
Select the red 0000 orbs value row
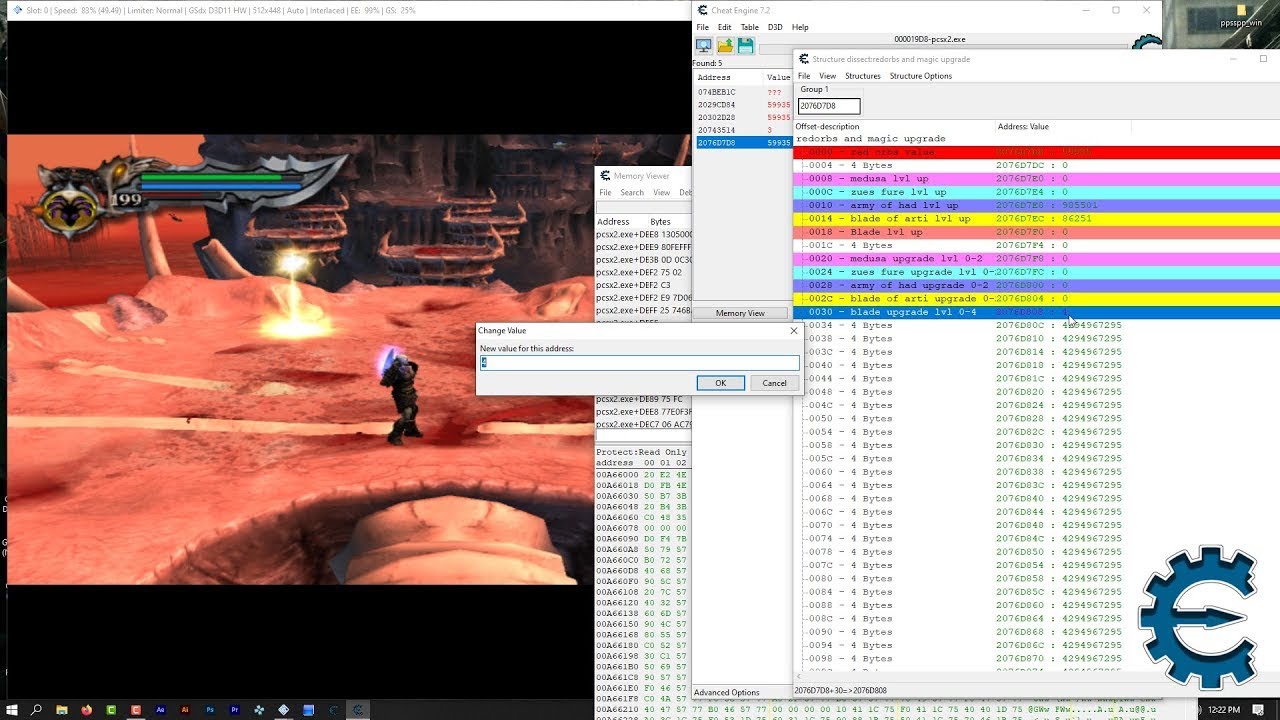pos(1037,152)
